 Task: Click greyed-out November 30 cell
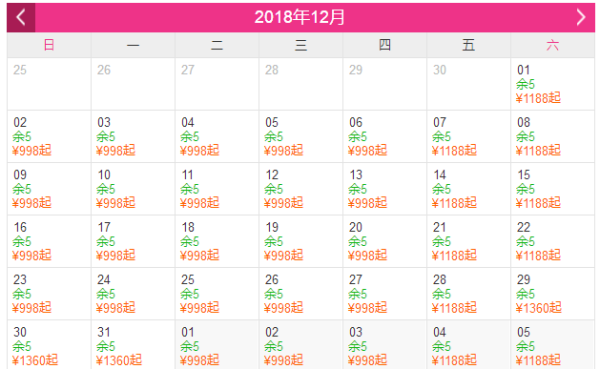coord(469,84)
